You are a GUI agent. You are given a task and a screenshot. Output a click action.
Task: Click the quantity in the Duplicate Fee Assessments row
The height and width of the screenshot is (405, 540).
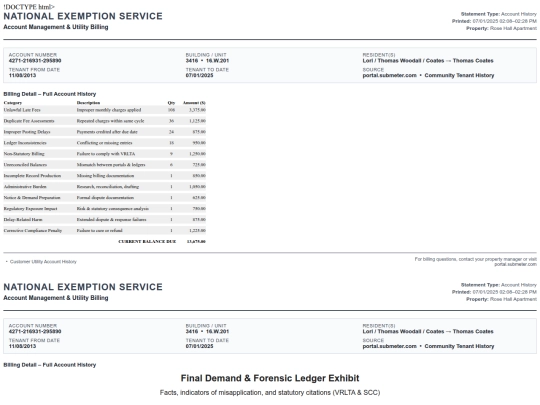[172, 121]
